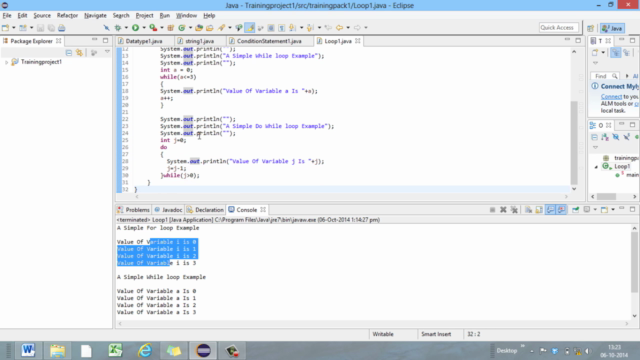Open the Run configurations dropdown arrow

144,28
